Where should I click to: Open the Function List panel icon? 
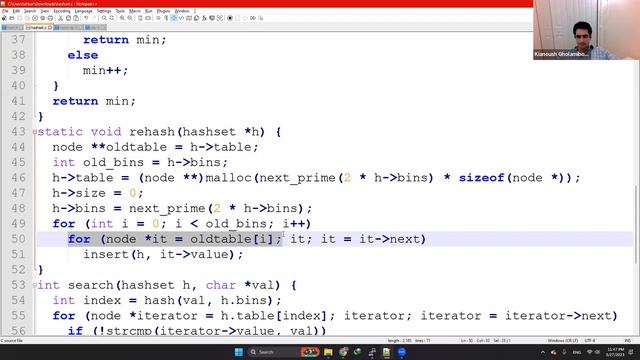tap(204, 18)
